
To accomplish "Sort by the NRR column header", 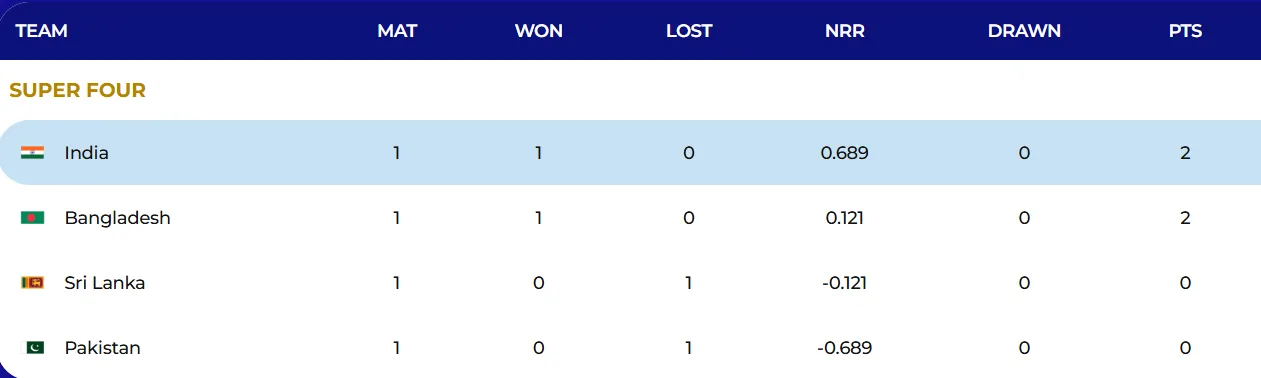I will point(846,31).
